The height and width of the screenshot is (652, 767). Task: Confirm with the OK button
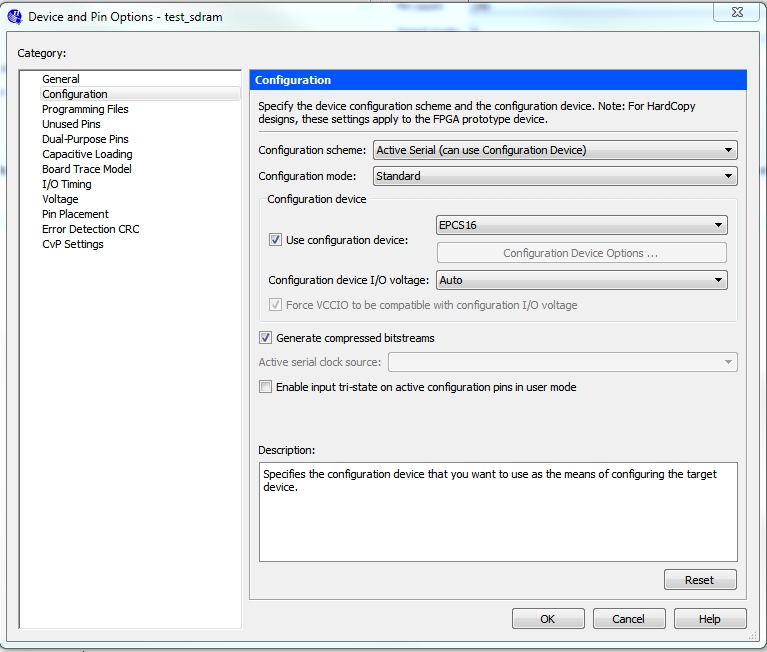point(548,619)
